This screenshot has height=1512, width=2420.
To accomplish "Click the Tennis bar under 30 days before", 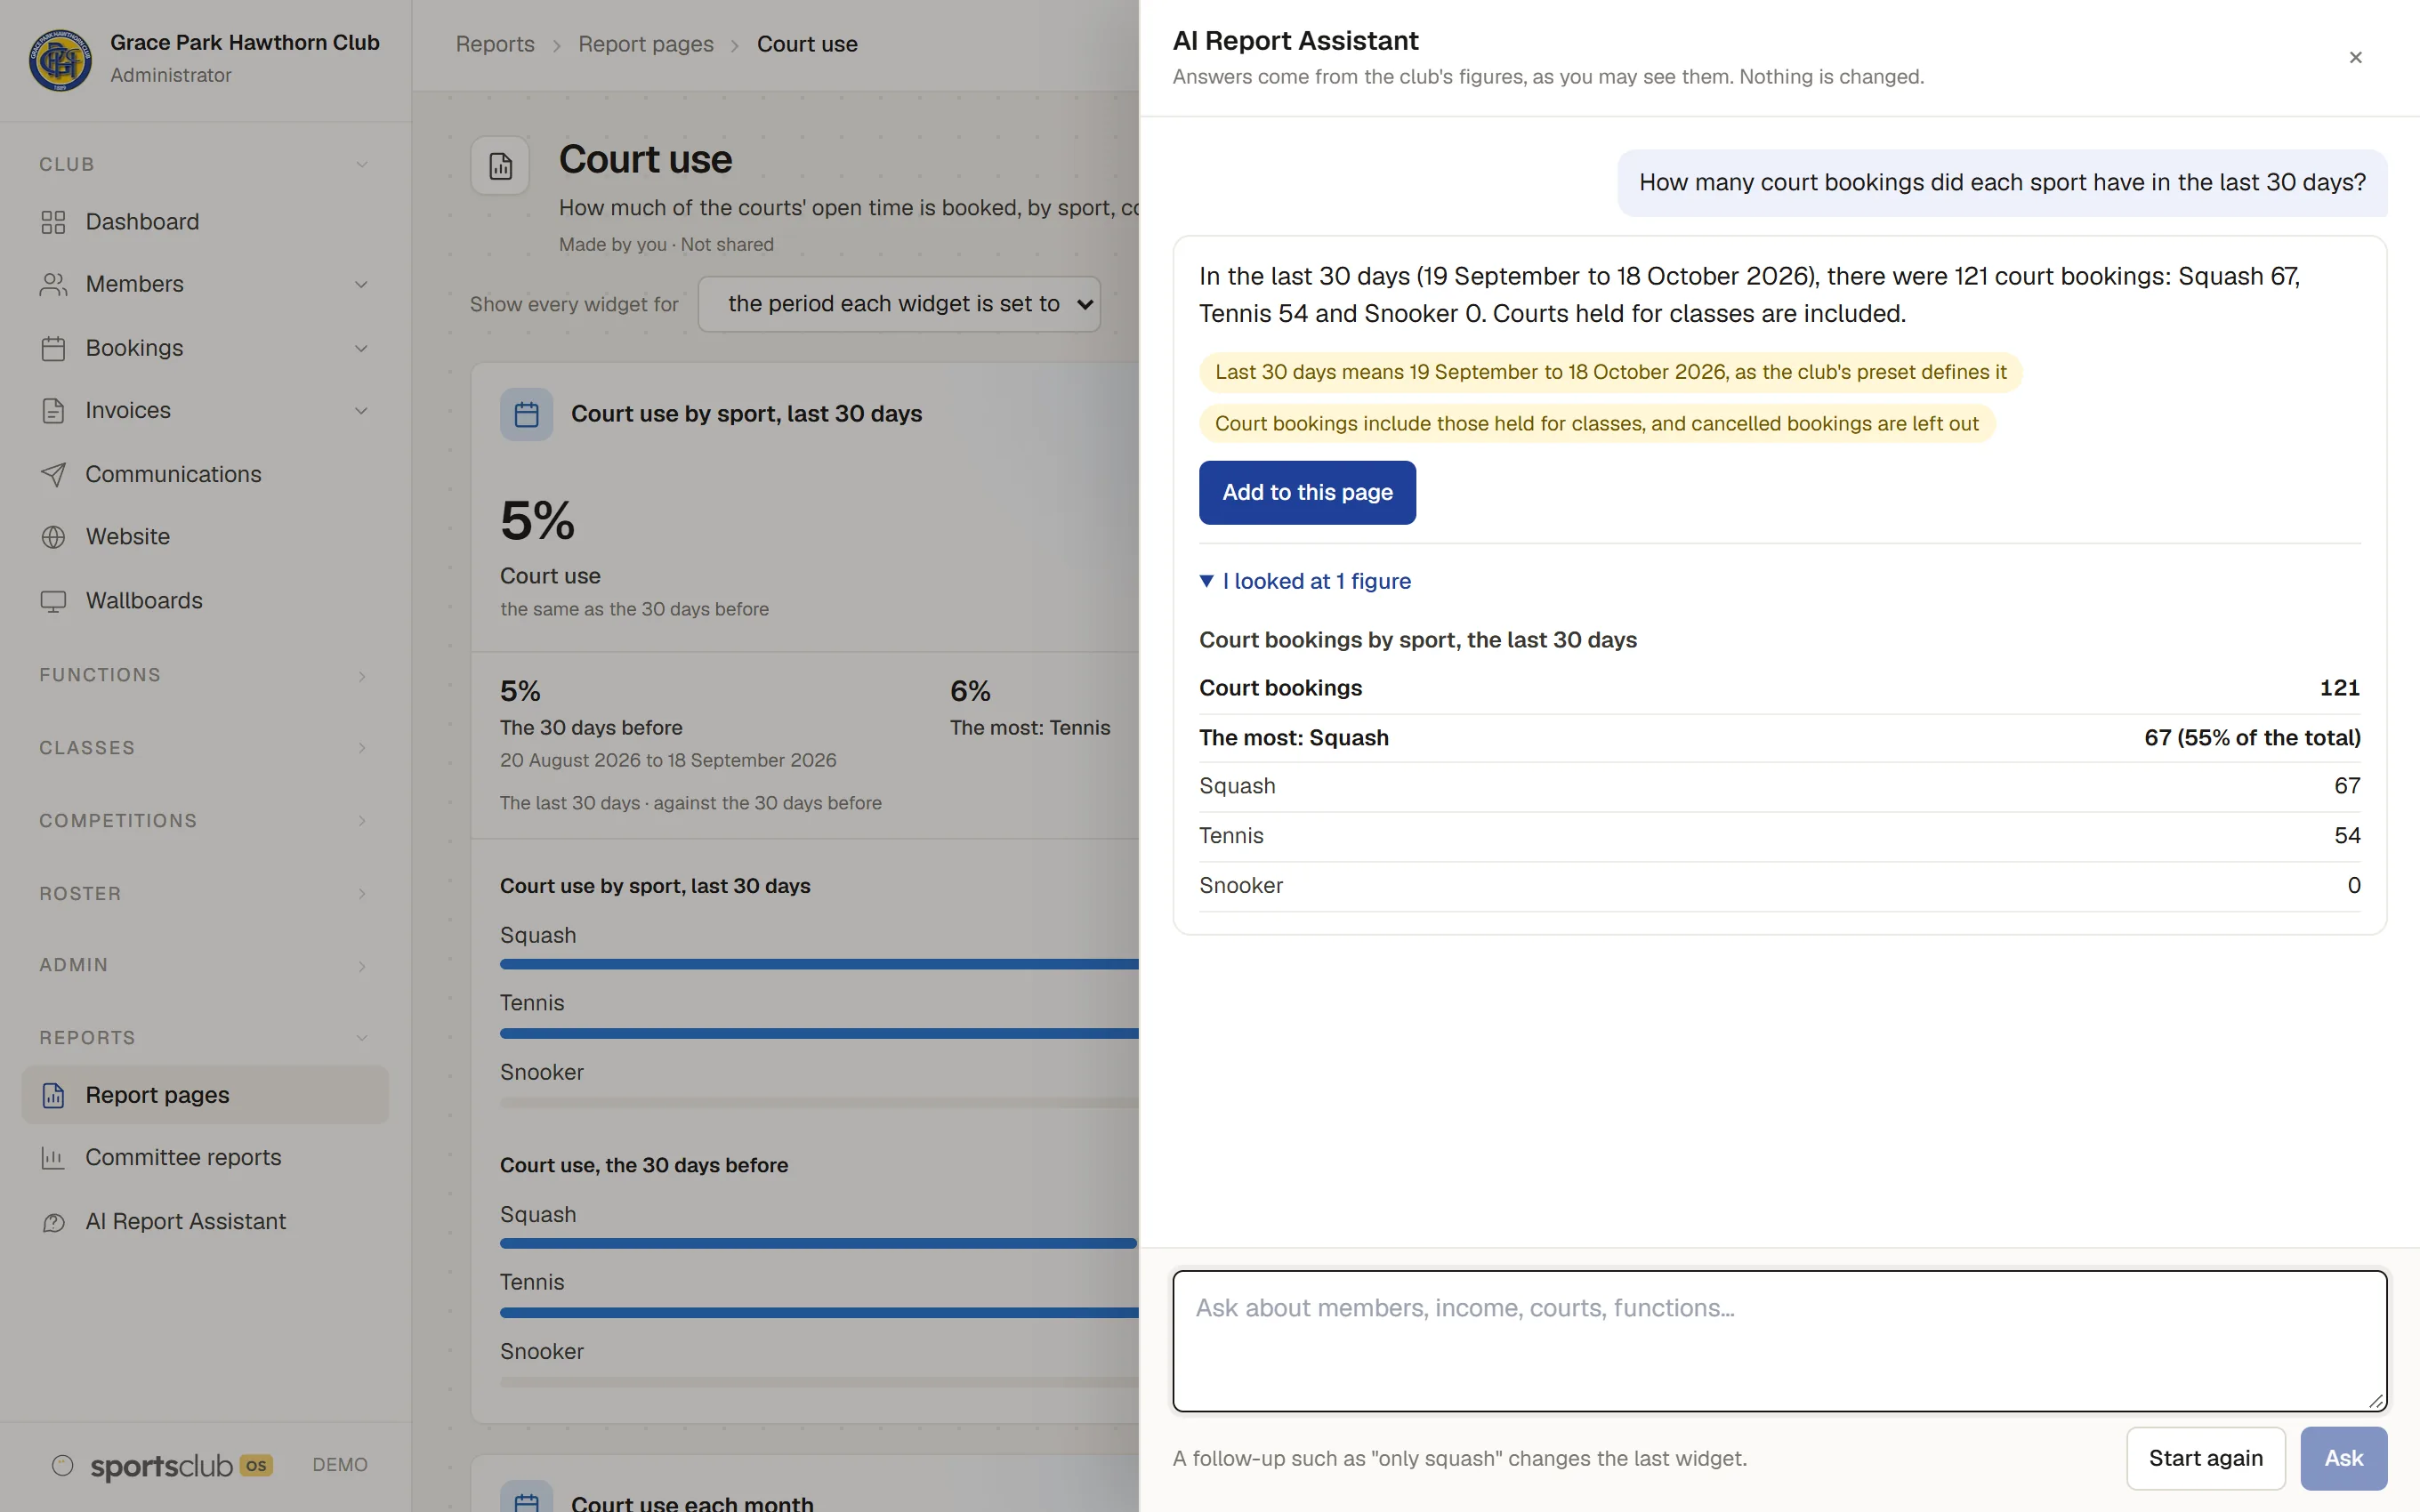I will (819, 1313).
